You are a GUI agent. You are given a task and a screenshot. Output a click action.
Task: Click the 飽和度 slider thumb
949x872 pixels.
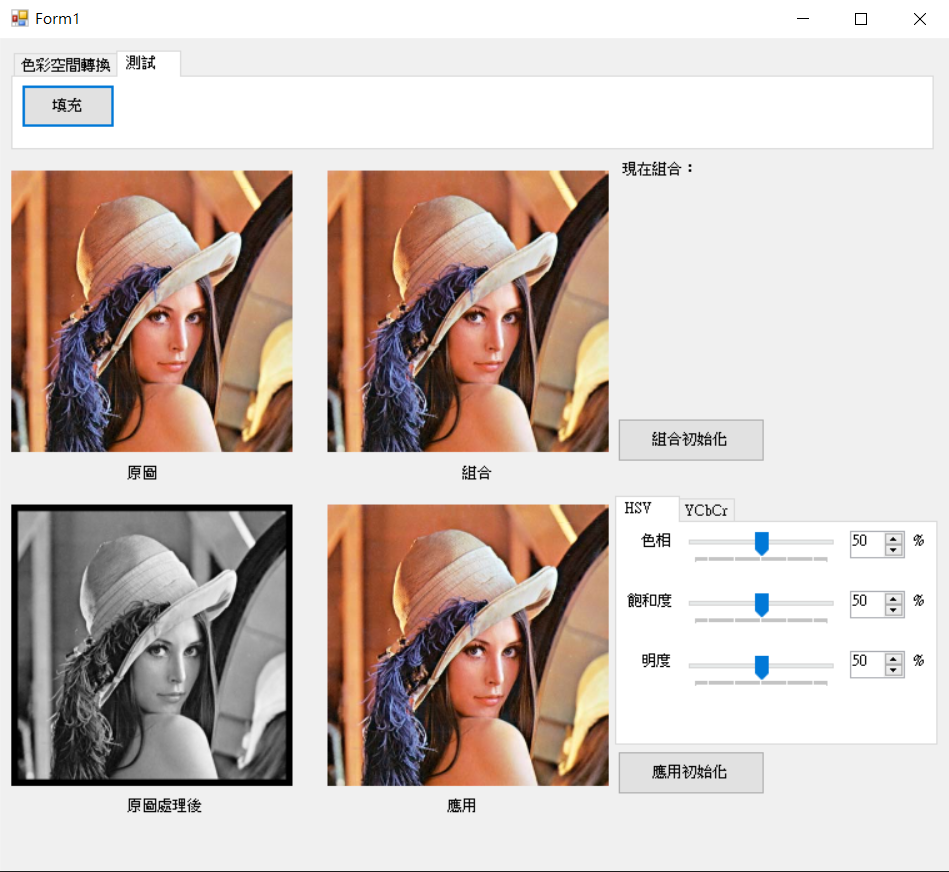762,605
